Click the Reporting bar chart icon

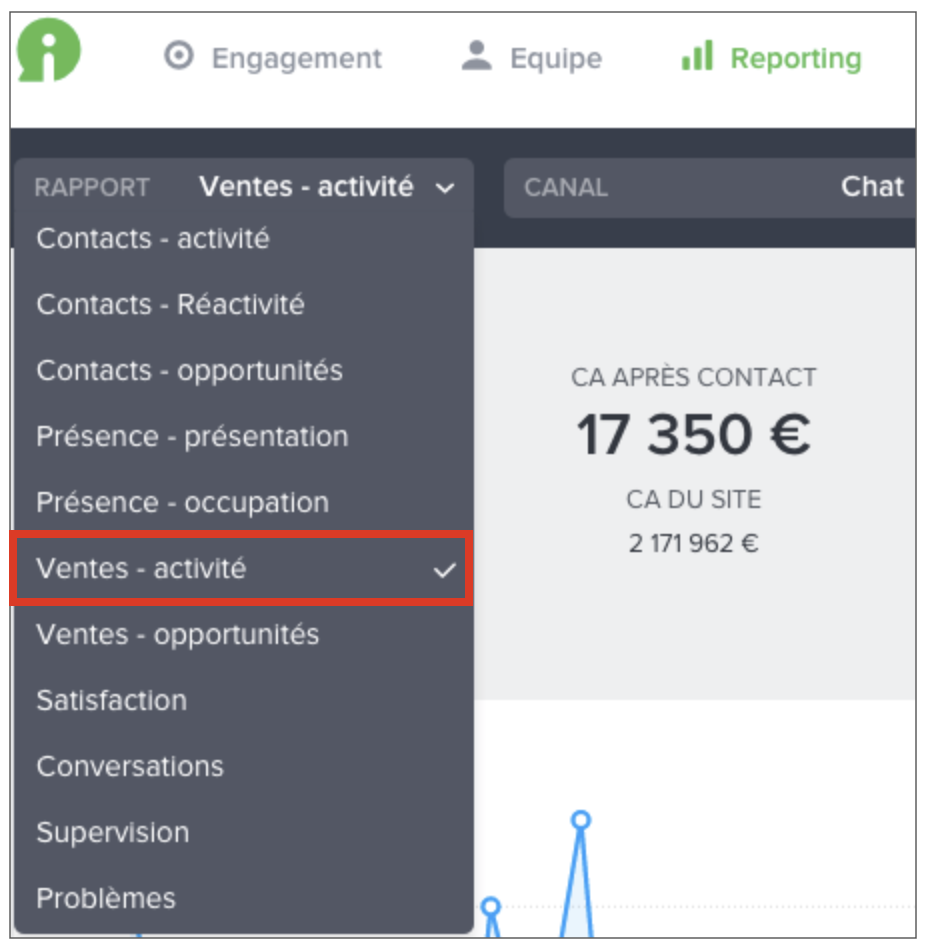697,57
